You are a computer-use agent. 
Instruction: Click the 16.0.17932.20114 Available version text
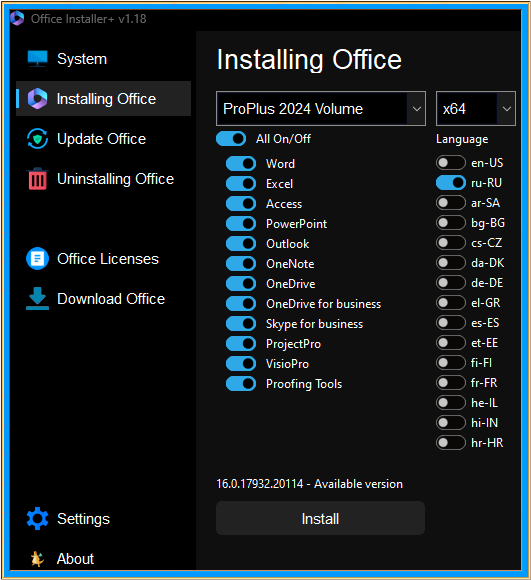coord(309,484)
